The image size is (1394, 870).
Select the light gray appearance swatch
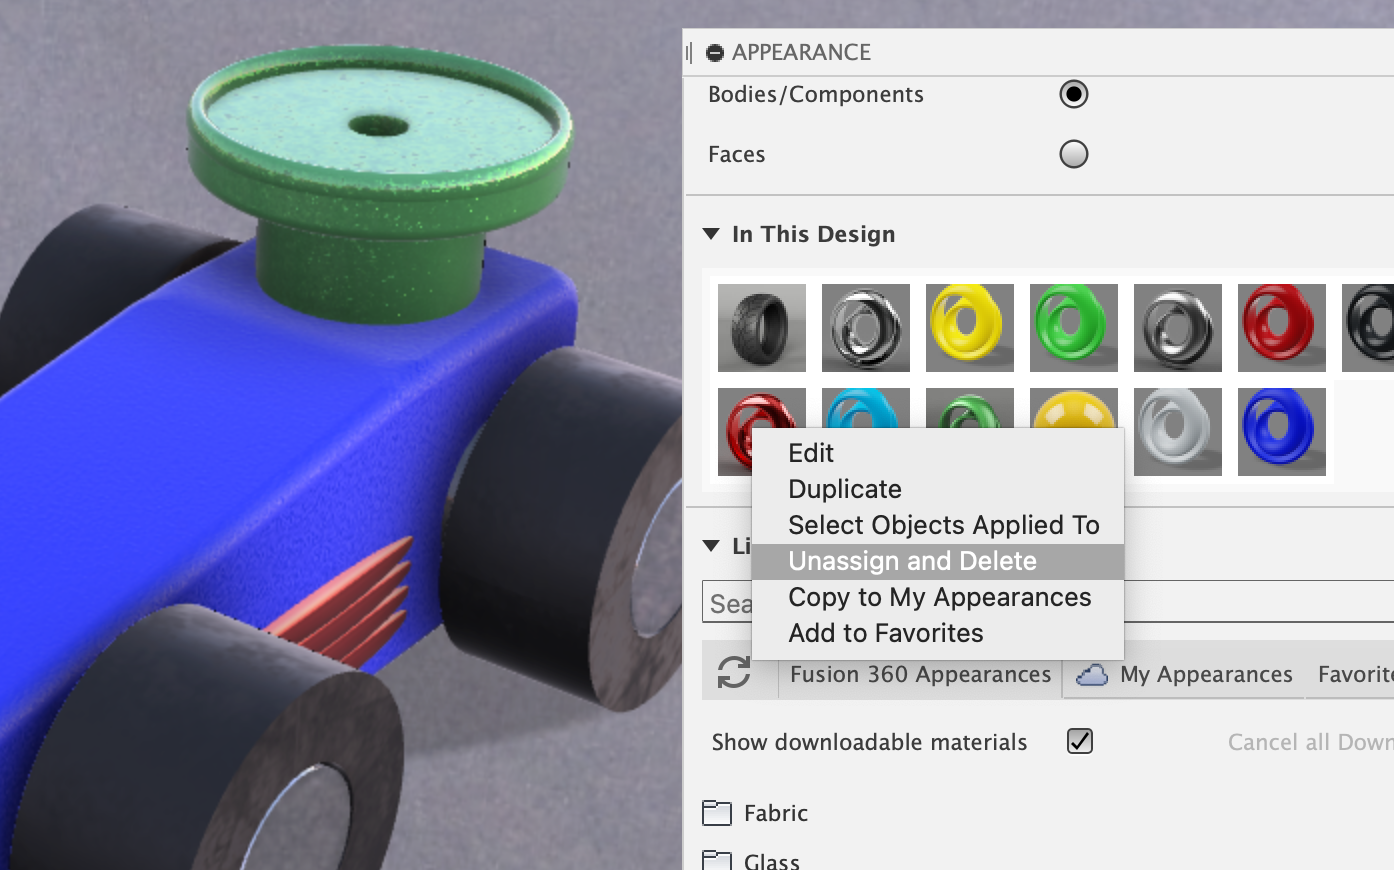click(x=1178, y=432)
